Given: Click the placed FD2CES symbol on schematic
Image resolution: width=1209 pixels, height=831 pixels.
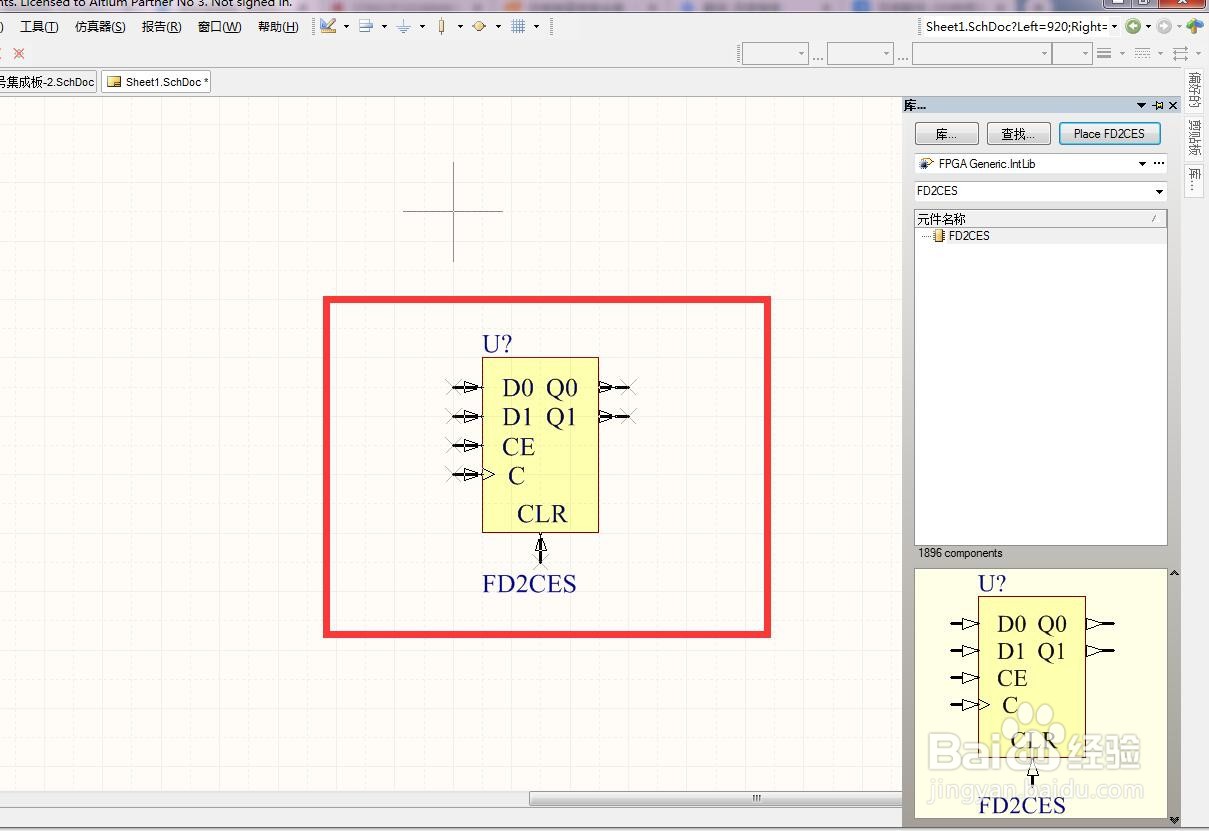Looking at the screenshot, I should (x=540, y=445).
